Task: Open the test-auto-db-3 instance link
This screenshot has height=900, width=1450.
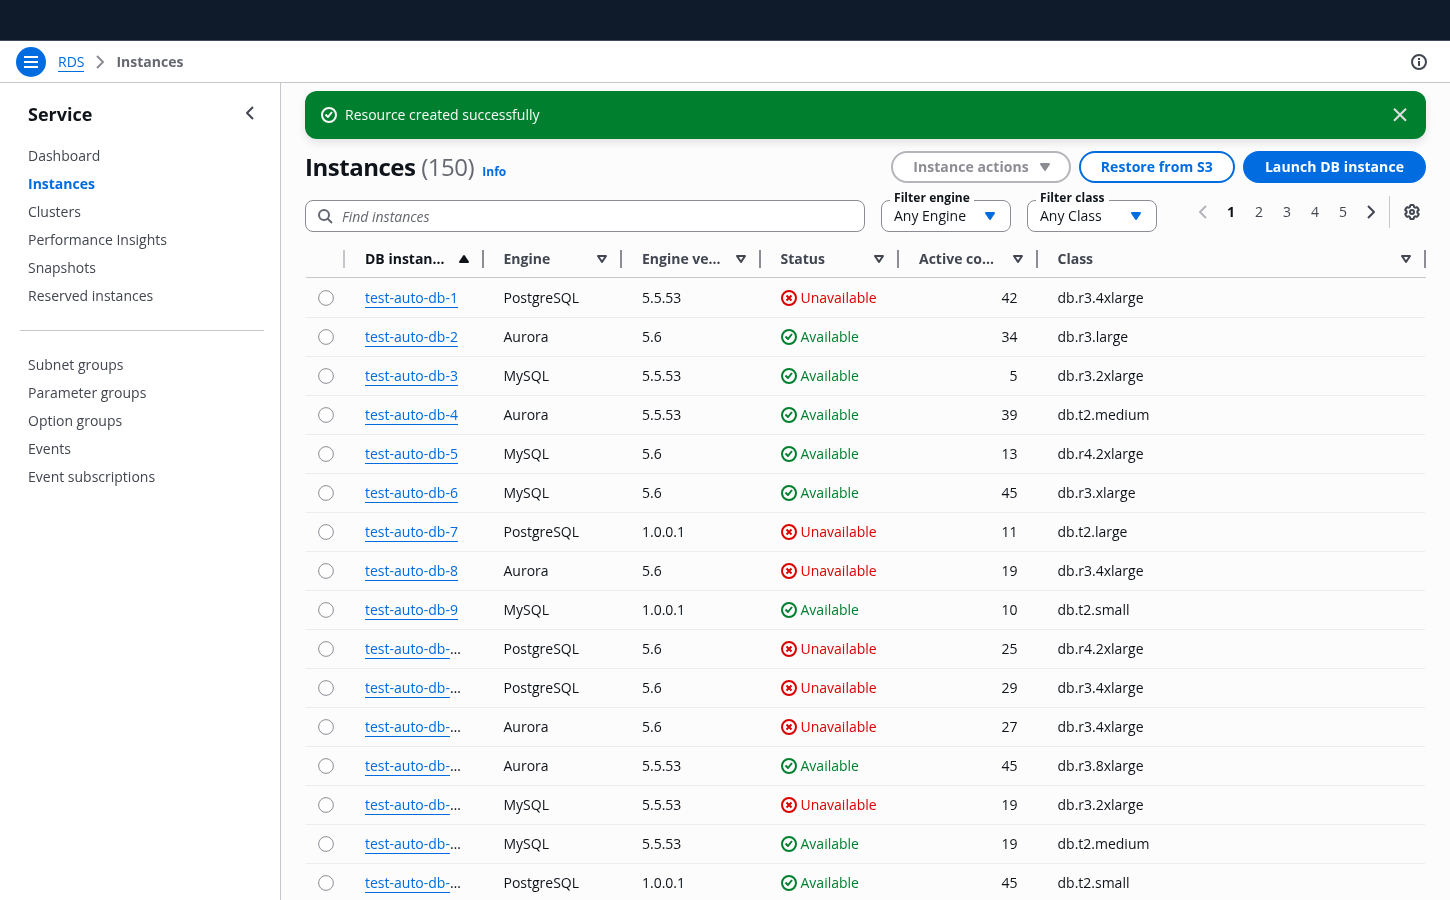Action: (411, 376)
